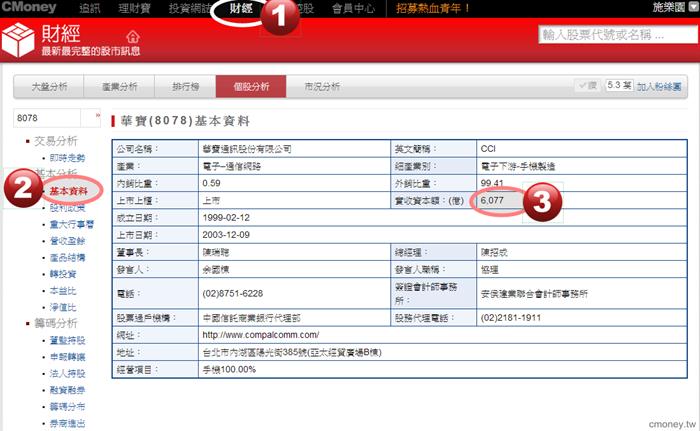Click the 籌碼分析 sidebar heading

click(x=56, y=323)
